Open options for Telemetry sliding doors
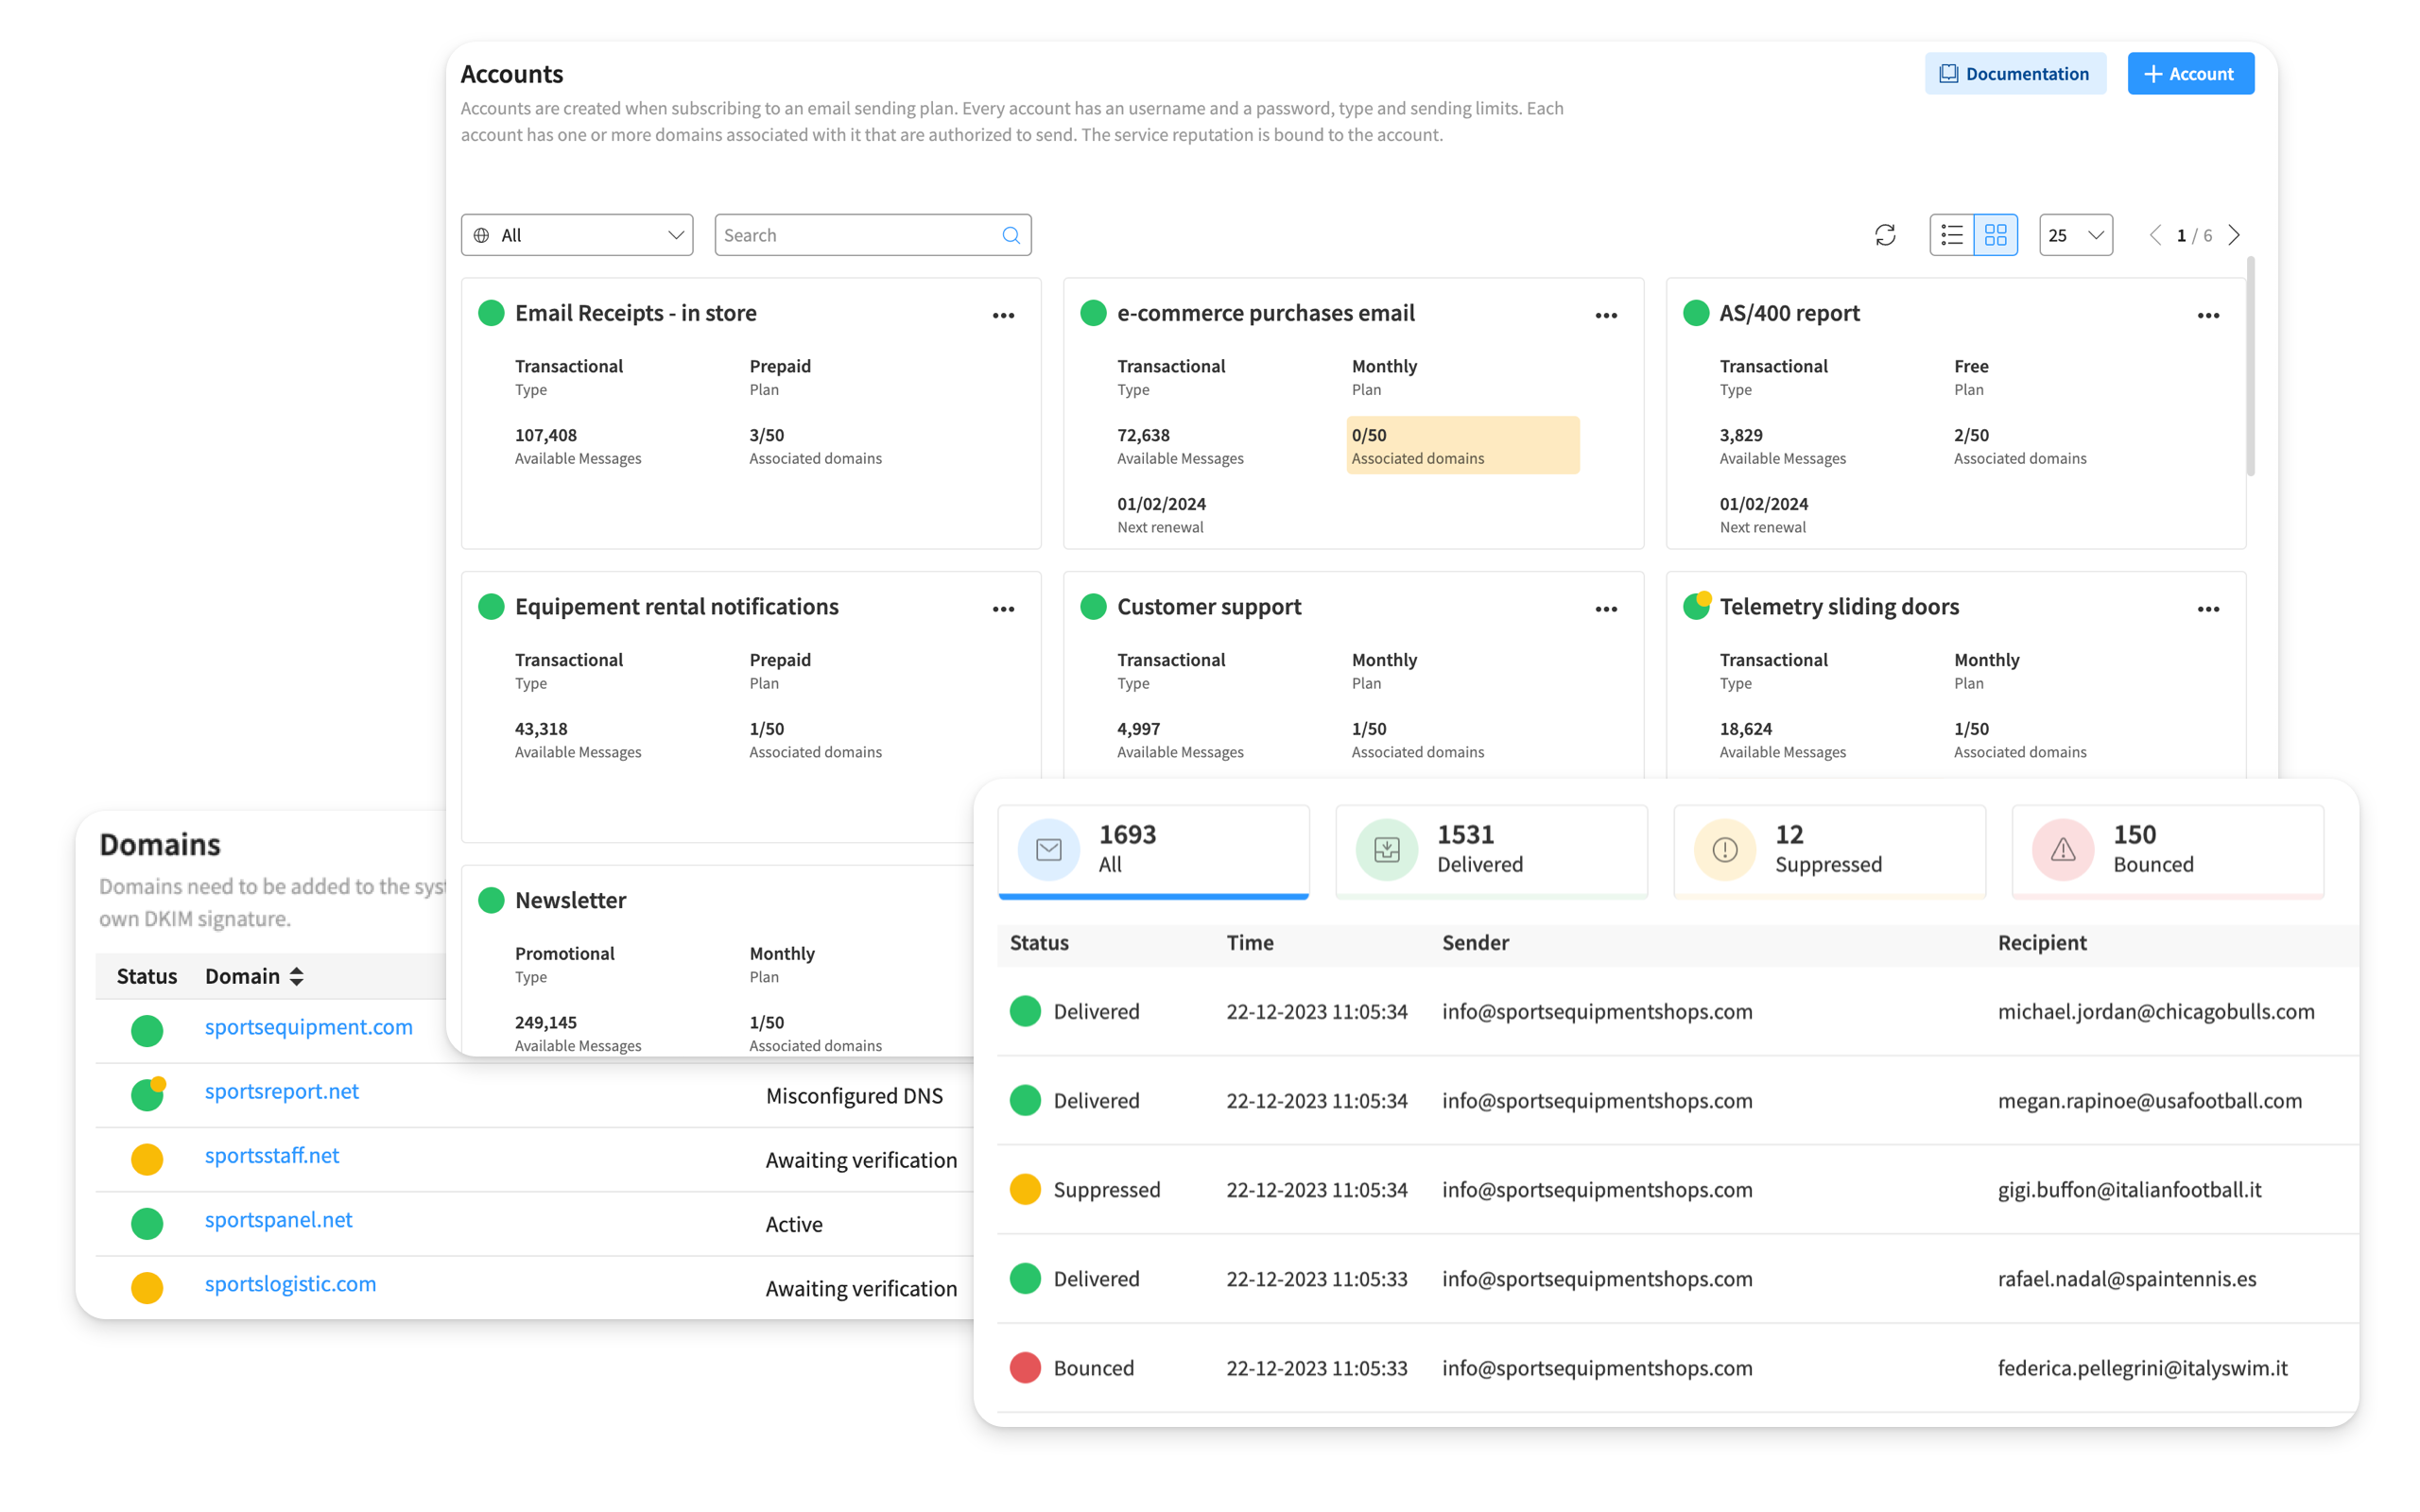Image resolution: width=2420 pixels, height=1512 pixels. tap(2208, 609)
